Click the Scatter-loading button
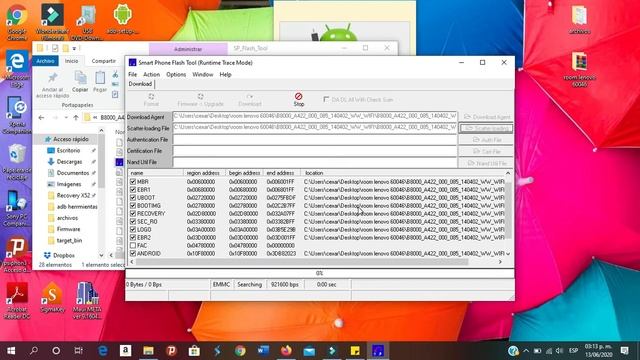Image resolution: width=640 pixels, height=360 pixels. (x=486, y=129)
